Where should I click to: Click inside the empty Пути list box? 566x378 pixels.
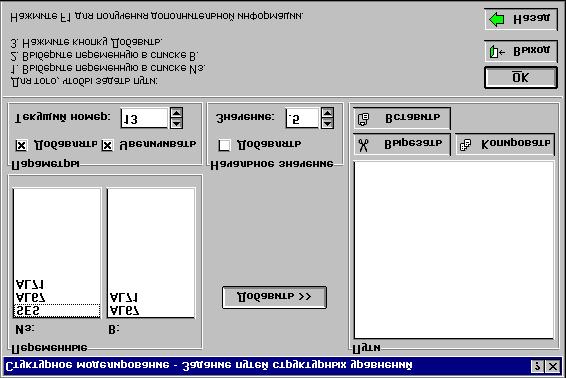[454, 250]
